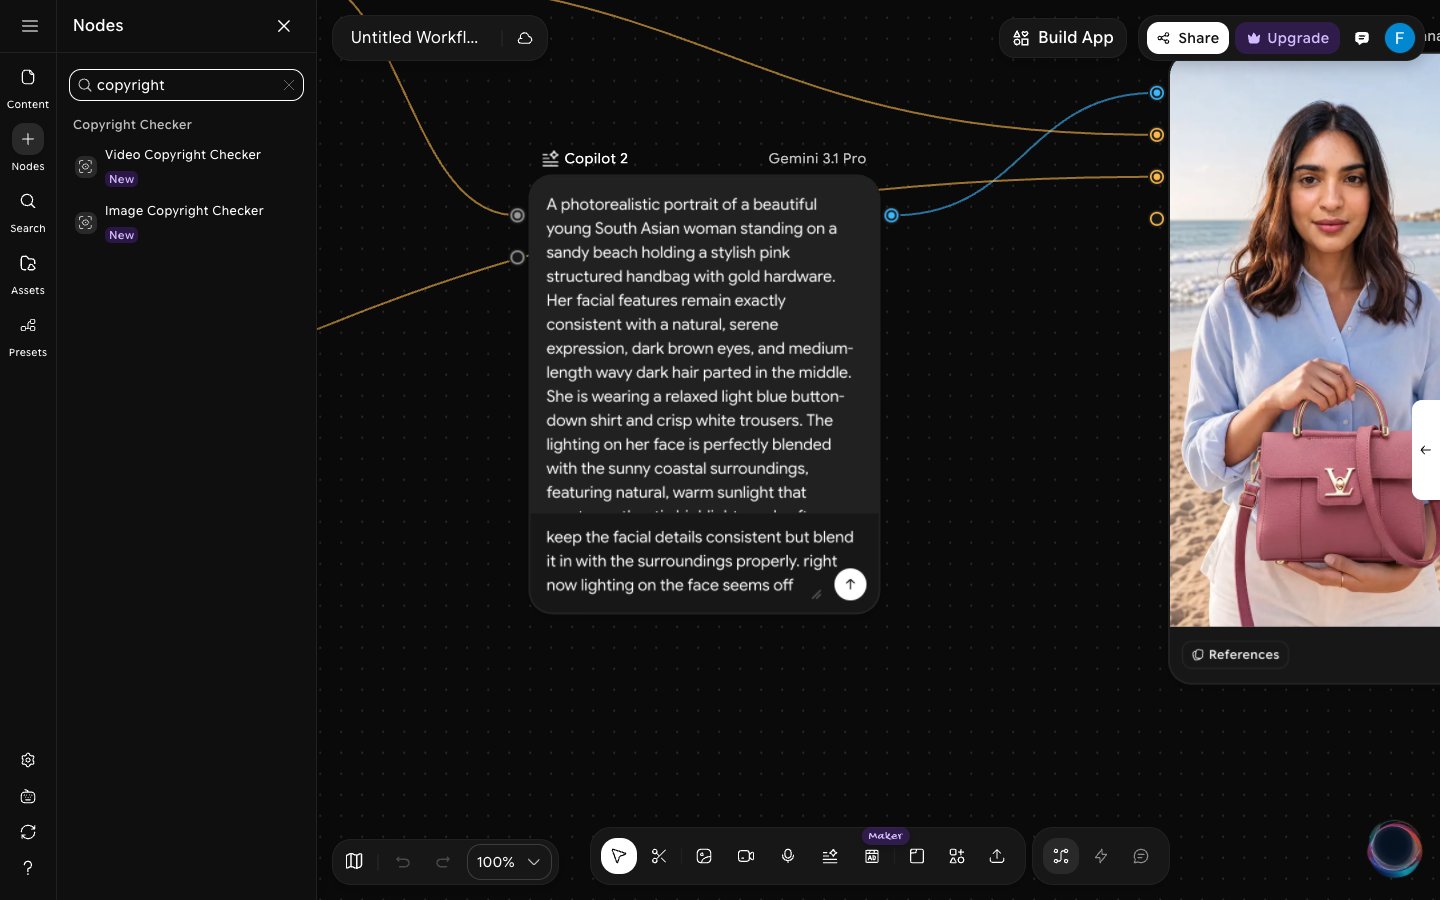Click the undo arrow
Screen dimensions: 1440x900
[x=403, y=861]
